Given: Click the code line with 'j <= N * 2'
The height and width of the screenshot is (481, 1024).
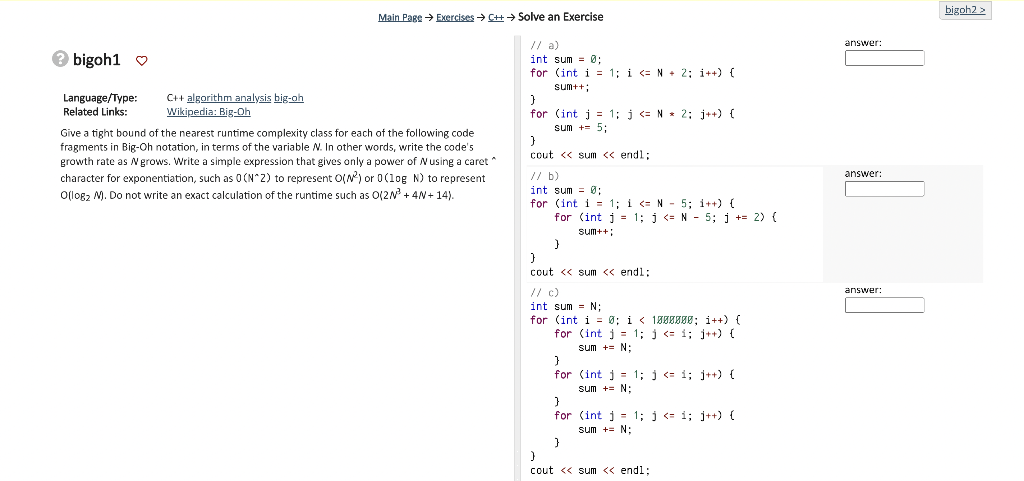Looking at the screenshot, I should point(632,114).
